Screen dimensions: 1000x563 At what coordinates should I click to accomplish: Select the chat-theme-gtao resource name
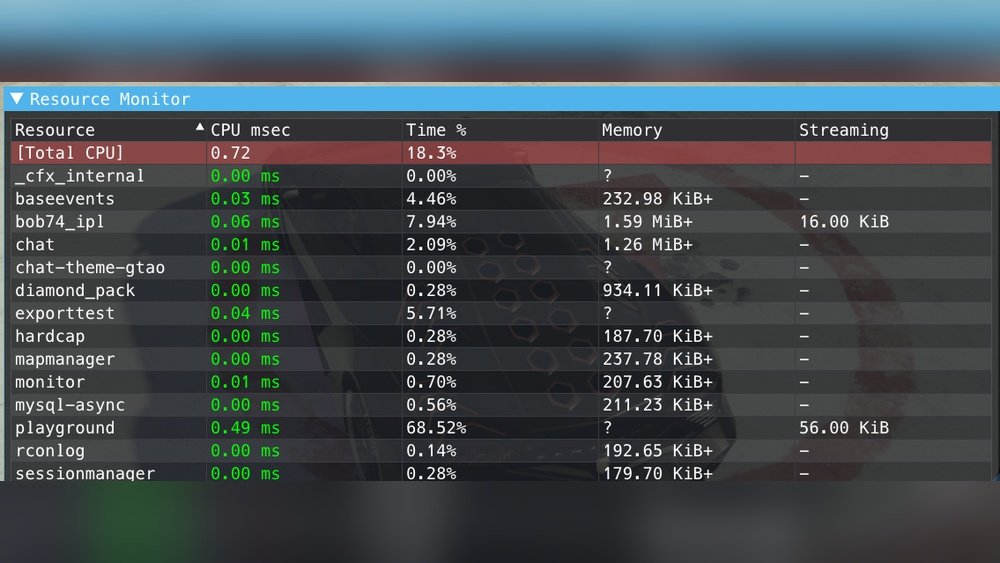tap(90, 267)
